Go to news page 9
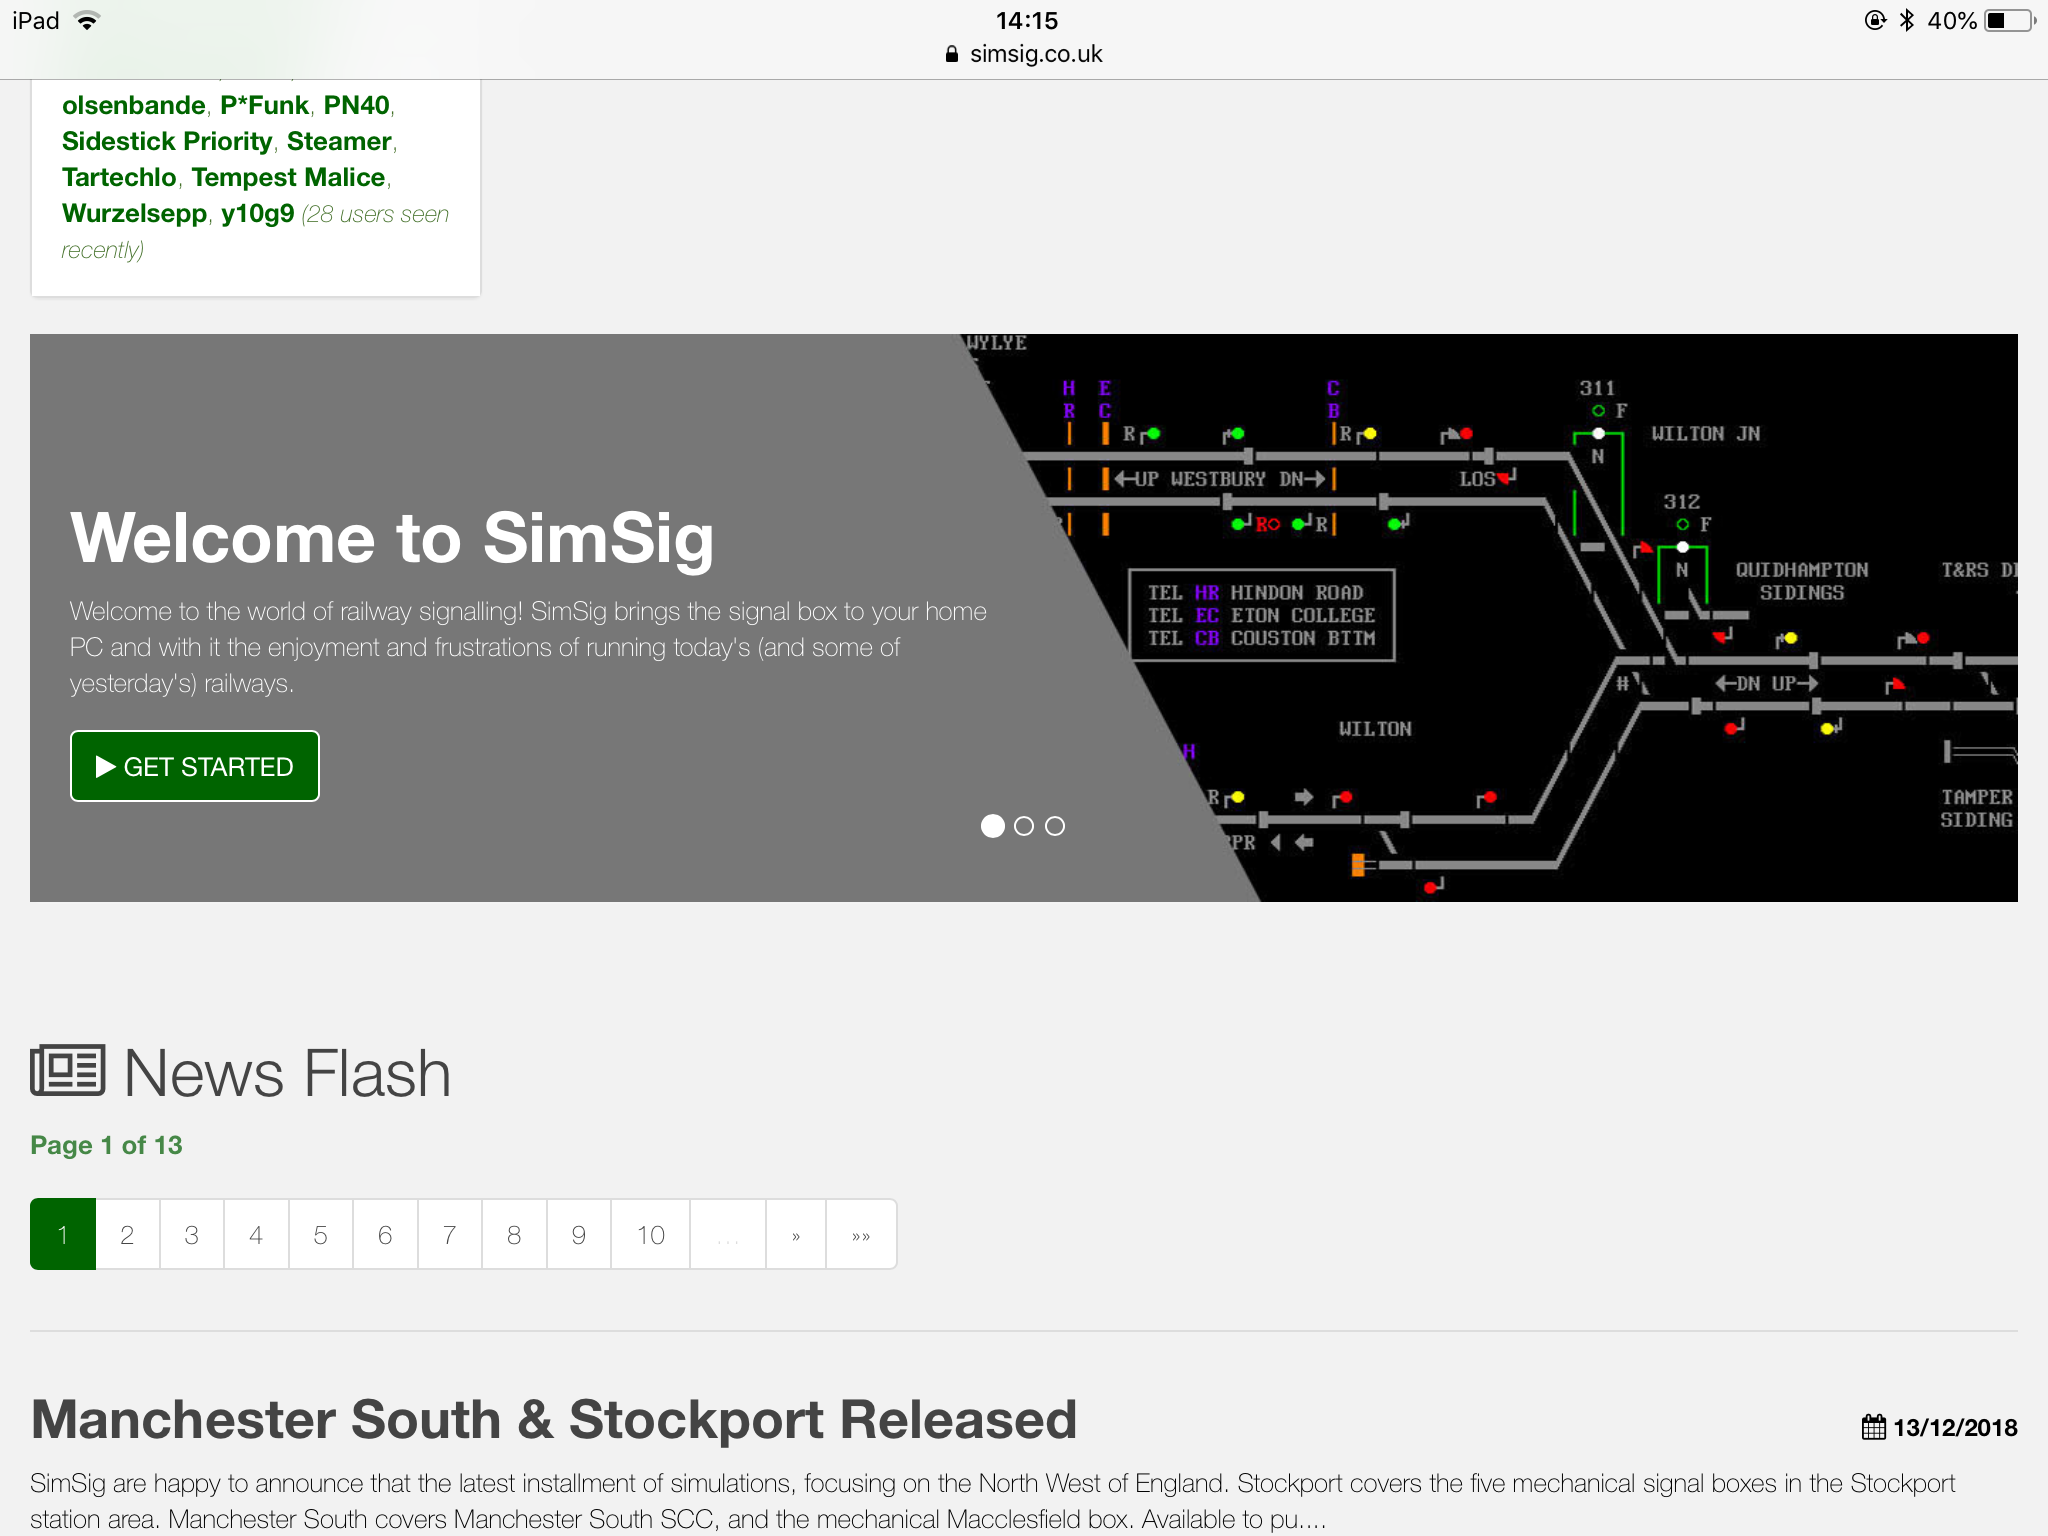2048x1536 pixels. (x=579, y=1234)
